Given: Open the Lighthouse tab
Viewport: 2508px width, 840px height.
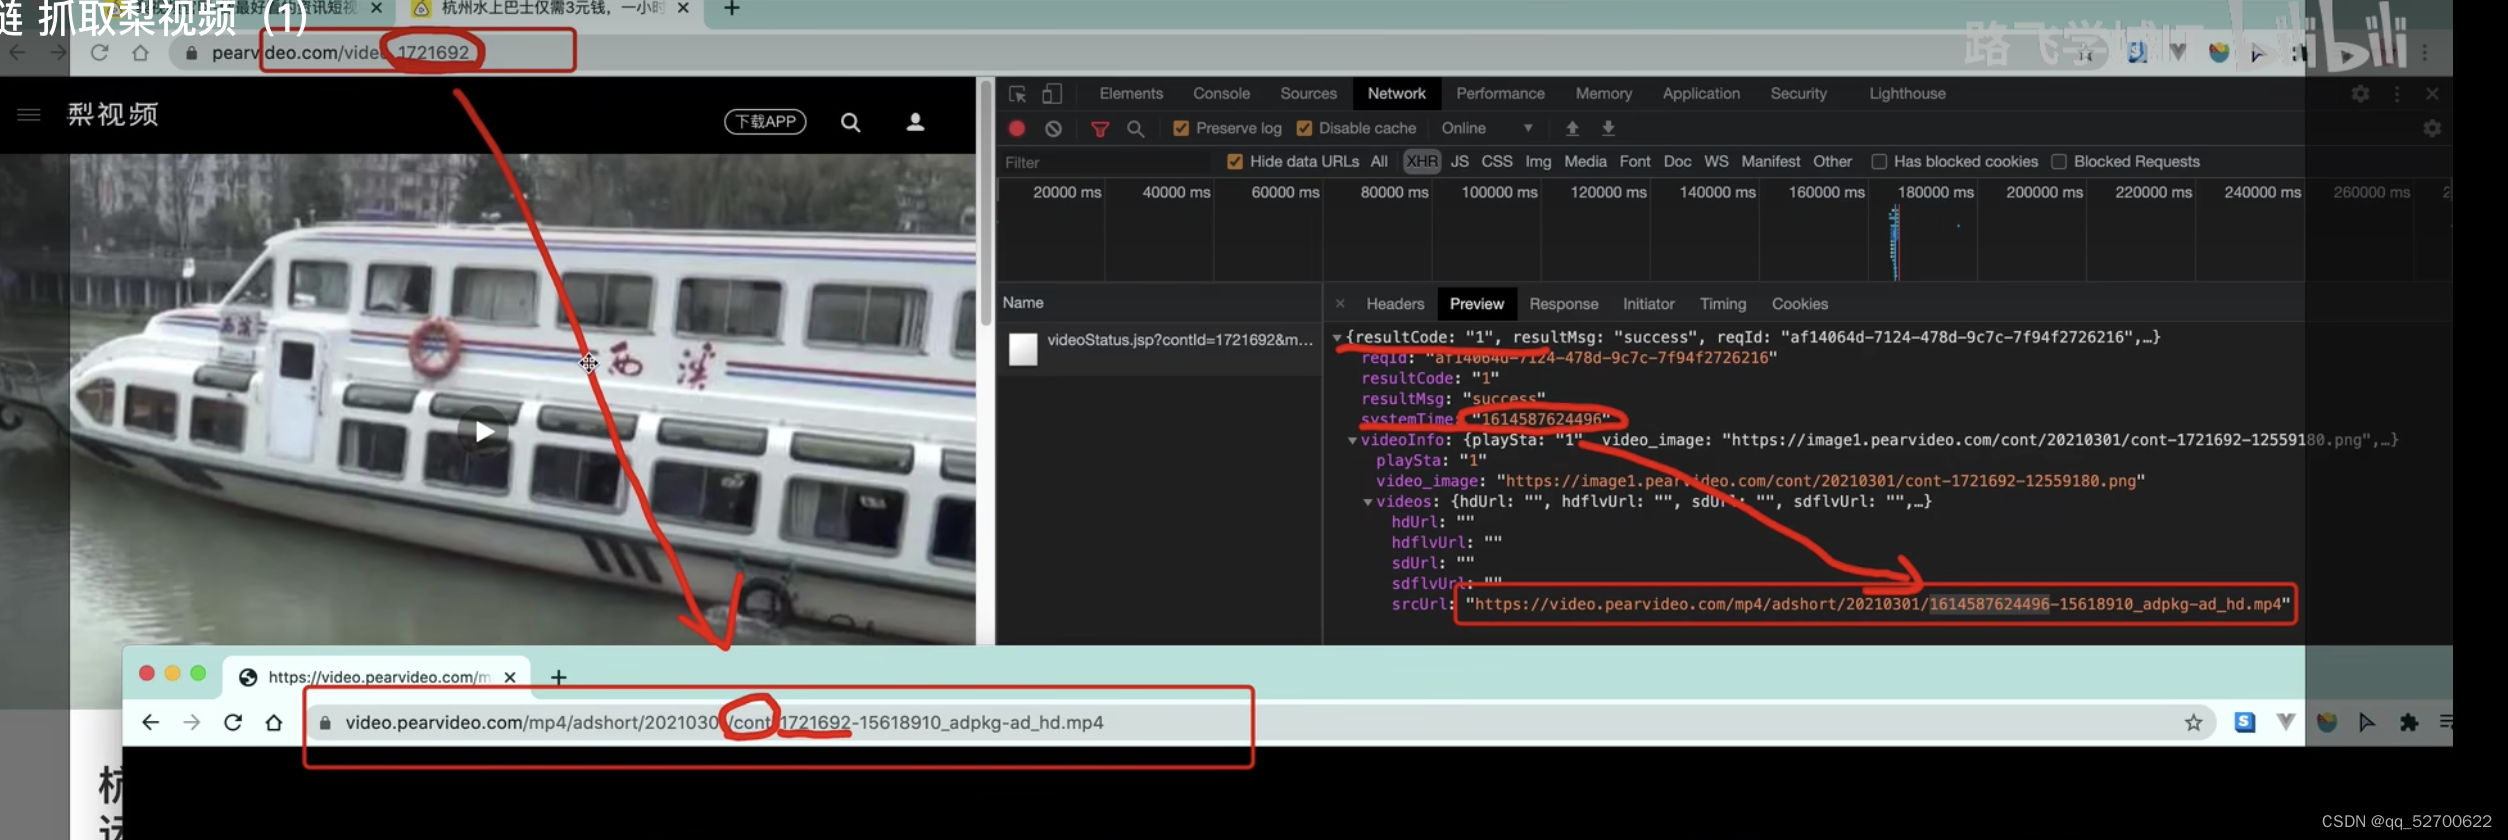Looking at the screenshot, I should coord(1907,93).
